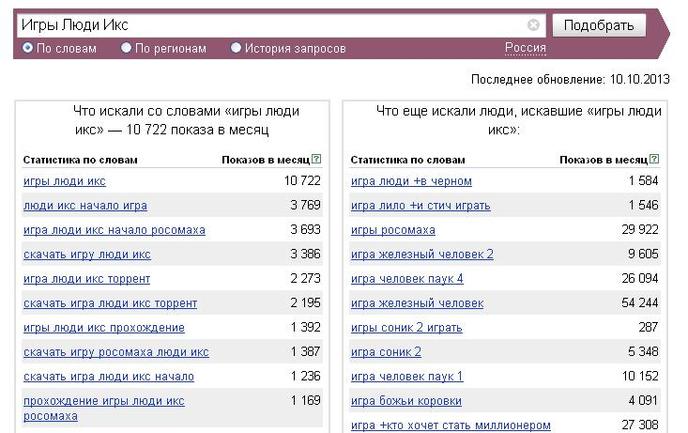Open help icon beside right 'Показов в месяц'
Screen dimensions: 688x433
coord(654,159)
